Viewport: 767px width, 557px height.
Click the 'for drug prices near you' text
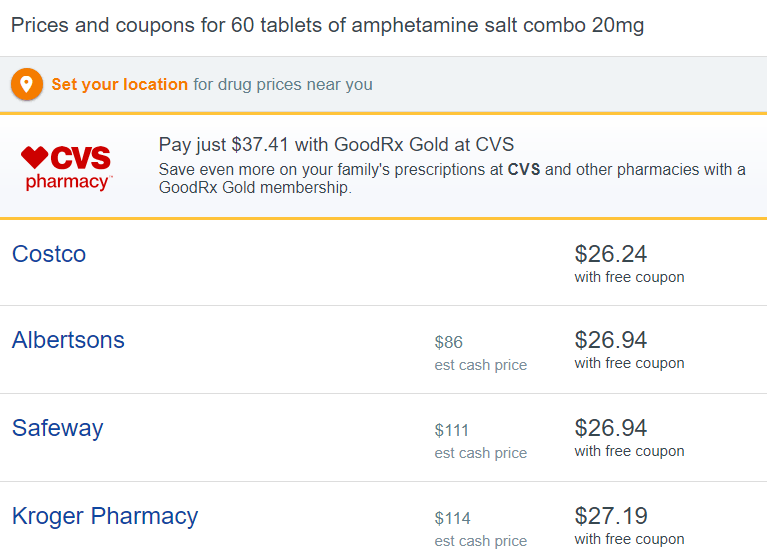tap(283, 84)
